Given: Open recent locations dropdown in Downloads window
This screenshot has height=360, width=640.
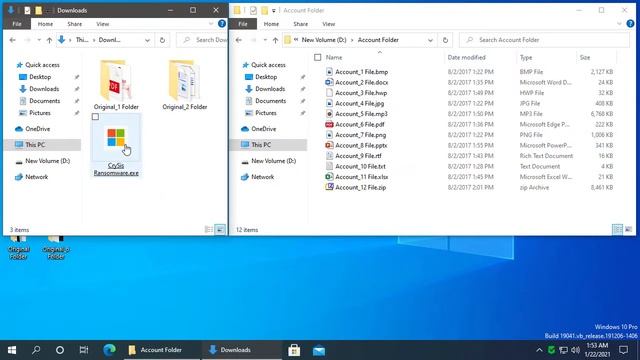Looking at the screenshot, I should click(x=39, y=40).
